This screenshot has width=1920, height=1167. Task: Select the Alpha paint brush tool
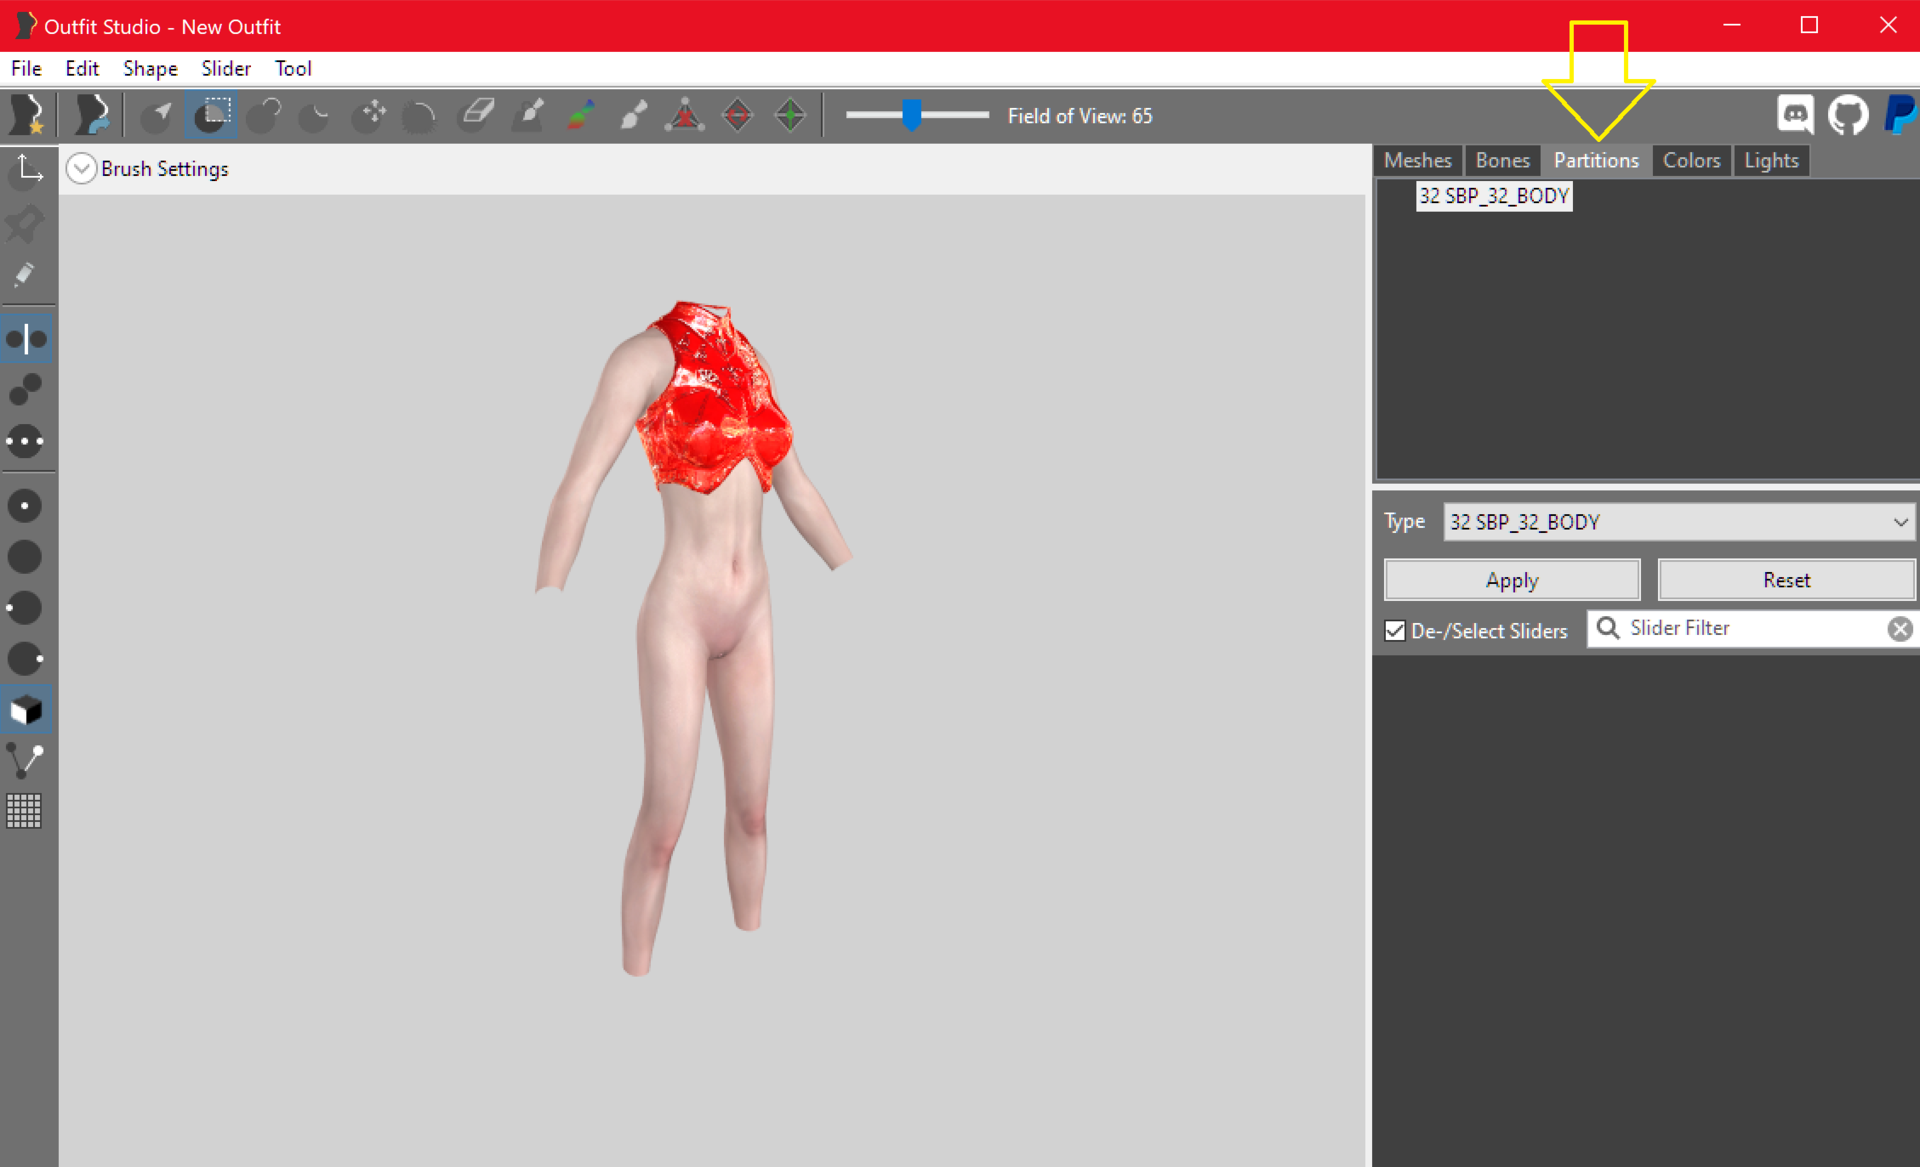point(633,115)
